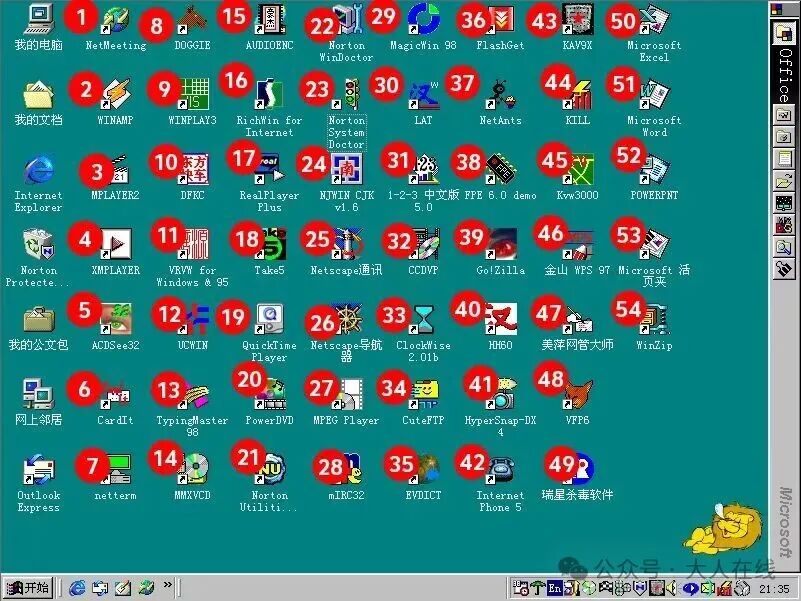
Task: Select the EVDICT globe icon
Action: [423, 470]
